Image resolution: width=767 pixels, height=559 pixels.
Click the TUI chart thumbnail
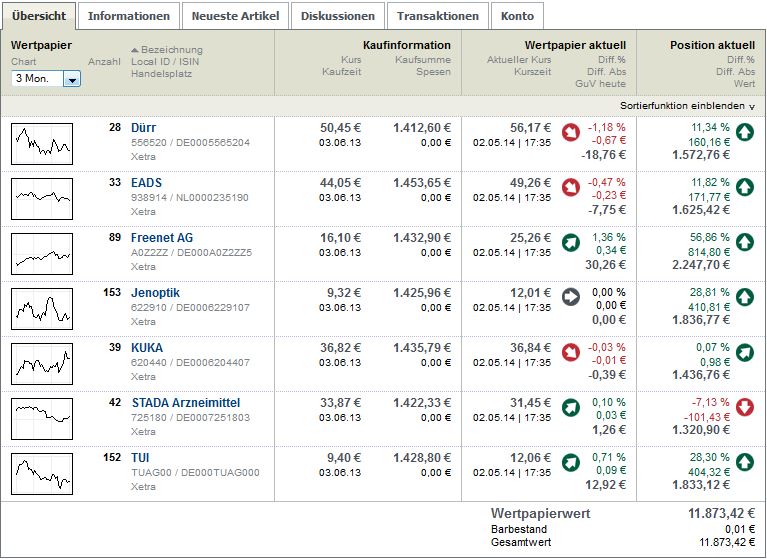[x=42, y=474]
